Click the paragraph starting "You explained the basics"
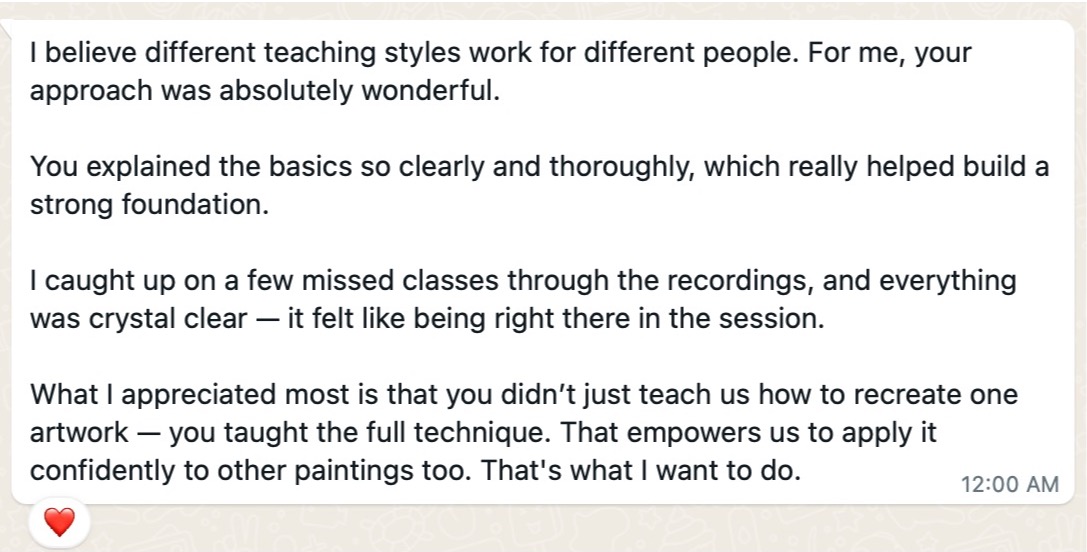The image size is (1087, 552). click(539, 186)
